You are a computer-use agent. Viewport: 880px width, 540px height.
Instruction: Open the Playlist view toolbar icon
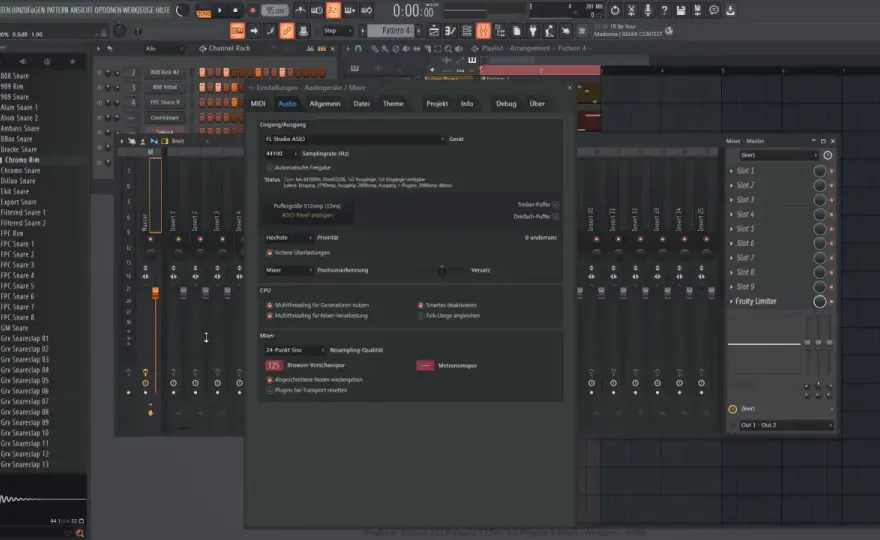[434, 31]
